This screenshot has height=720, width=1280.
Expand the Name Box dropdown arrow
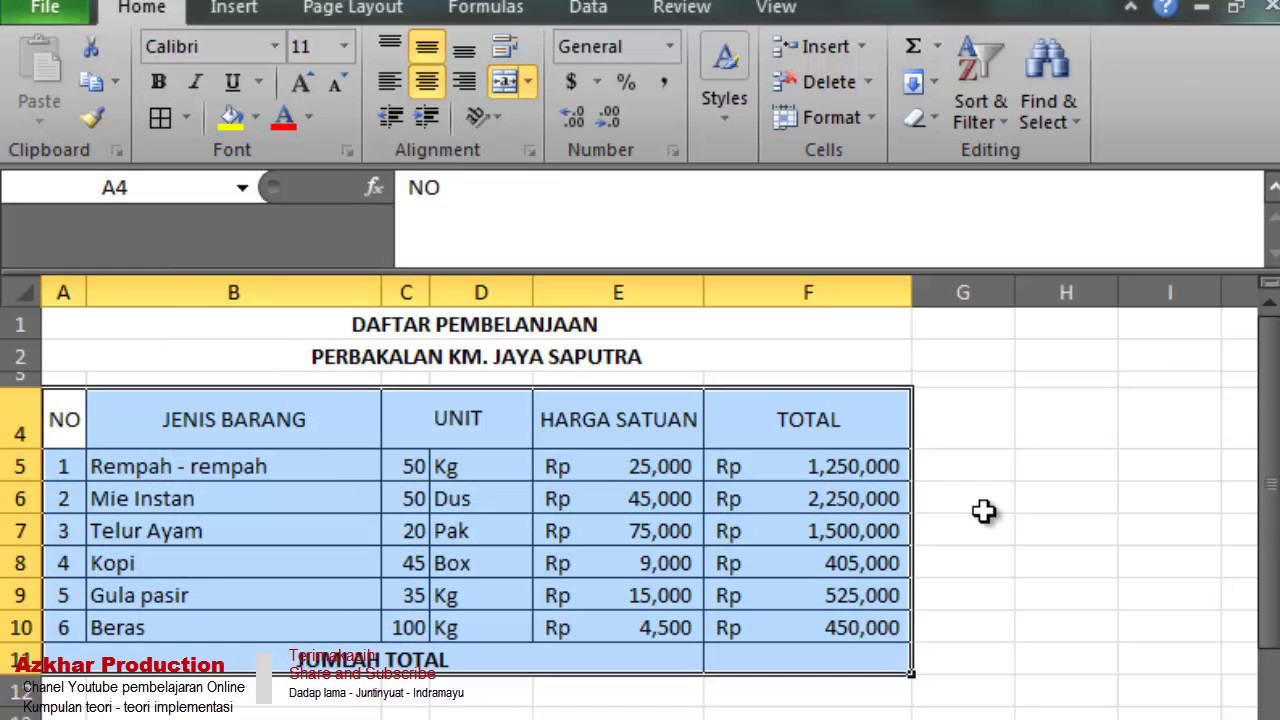point(242,188)
